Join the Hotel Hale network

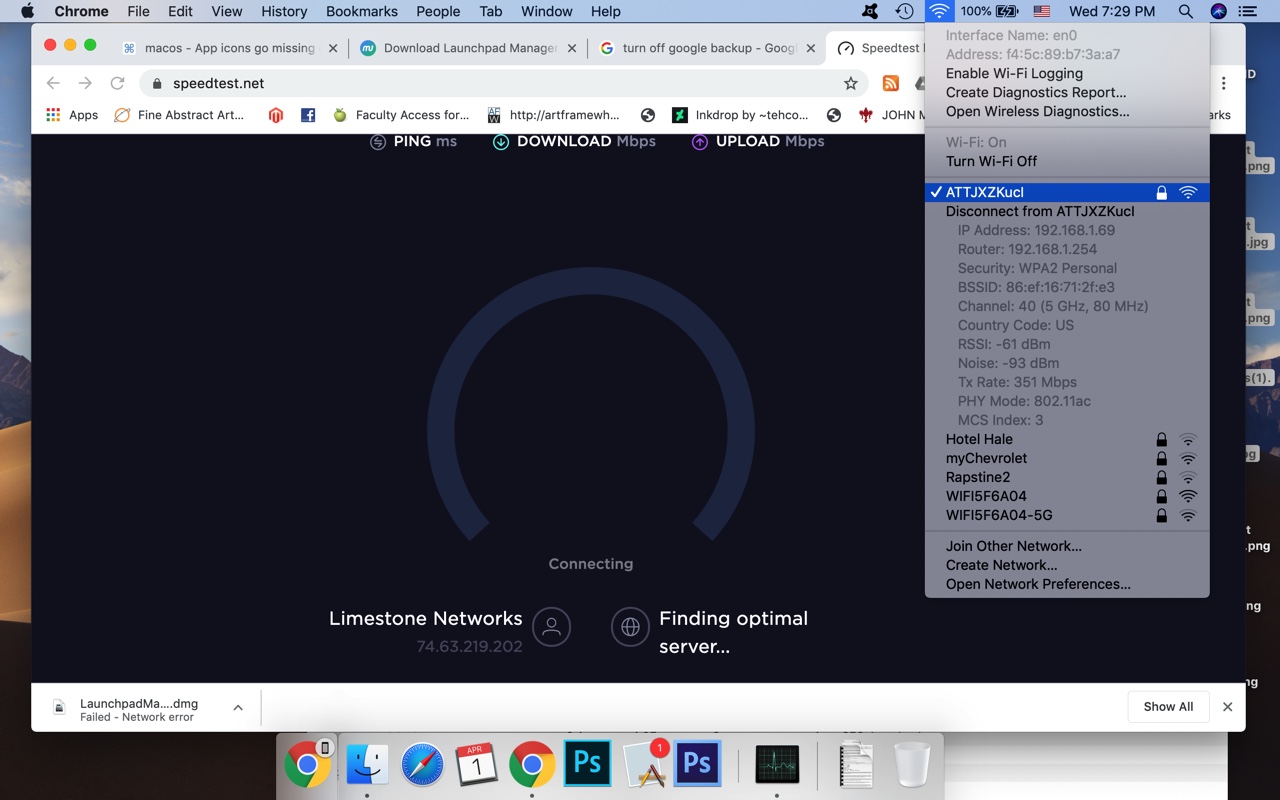[1067, 439]
